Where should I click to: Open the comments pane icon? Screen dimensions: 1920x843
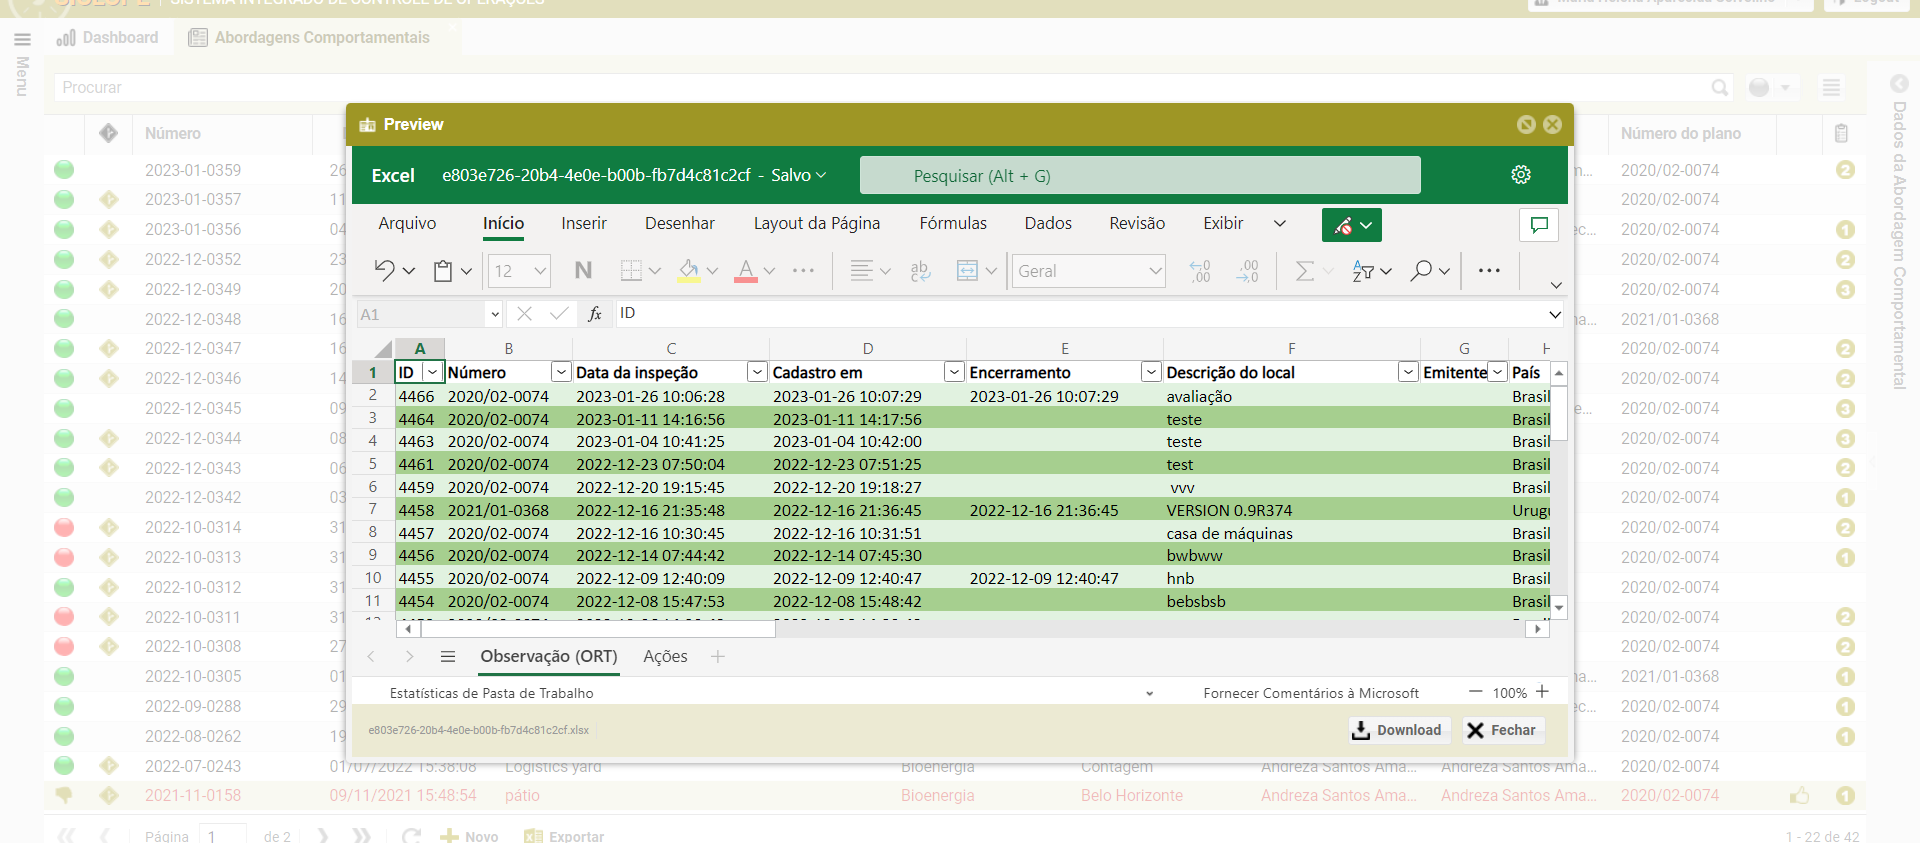pos(1539,225)
